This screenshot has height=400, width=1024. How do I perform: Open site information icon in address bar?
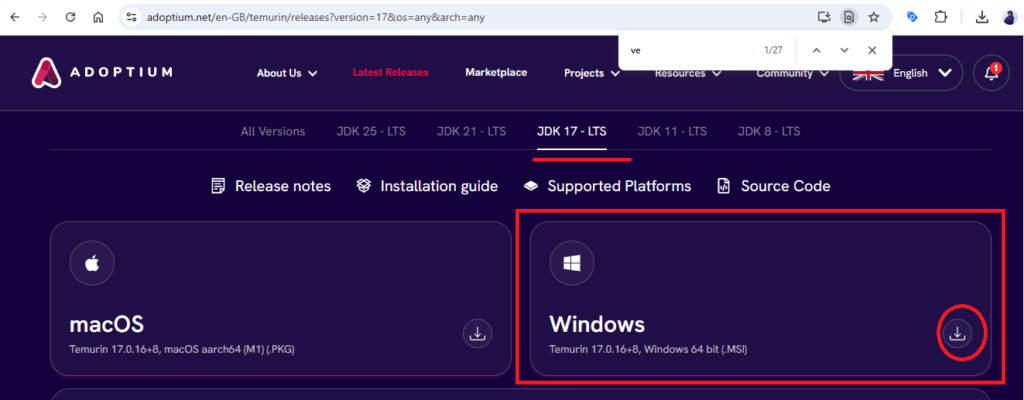[131, 17]
